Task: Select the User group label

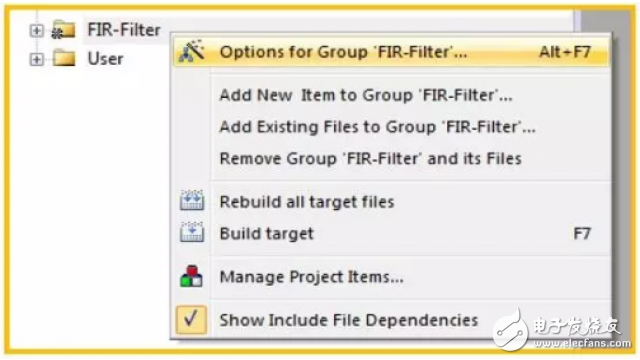Action: [105, 59]
